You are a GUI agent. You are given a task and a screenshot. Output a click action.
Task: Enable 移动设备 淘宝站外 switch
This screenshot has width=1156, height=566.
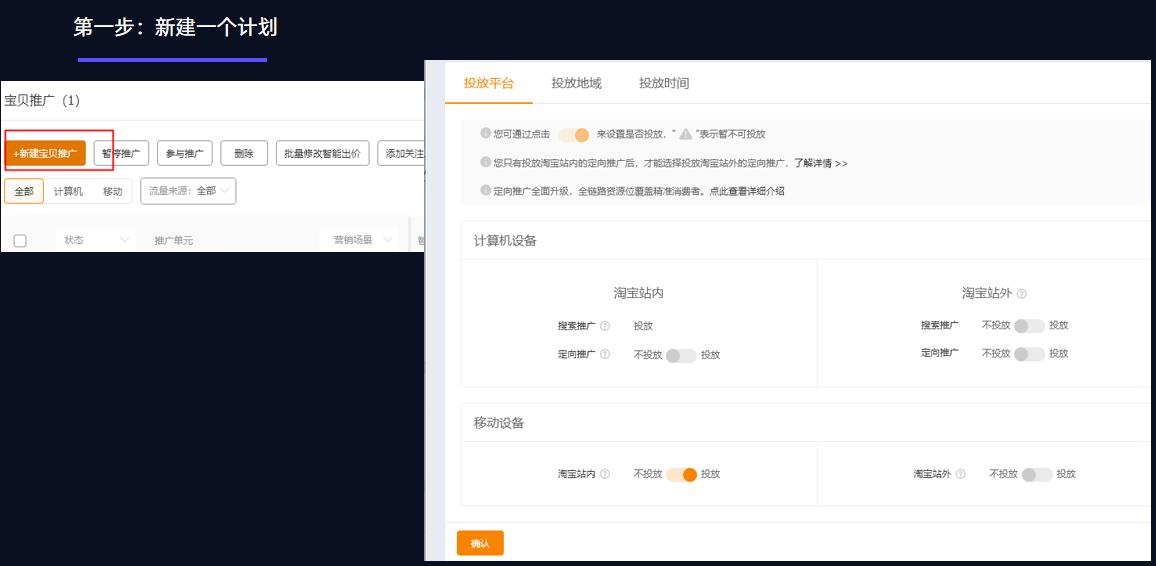pyautogui.click(x=1037, y=475)
